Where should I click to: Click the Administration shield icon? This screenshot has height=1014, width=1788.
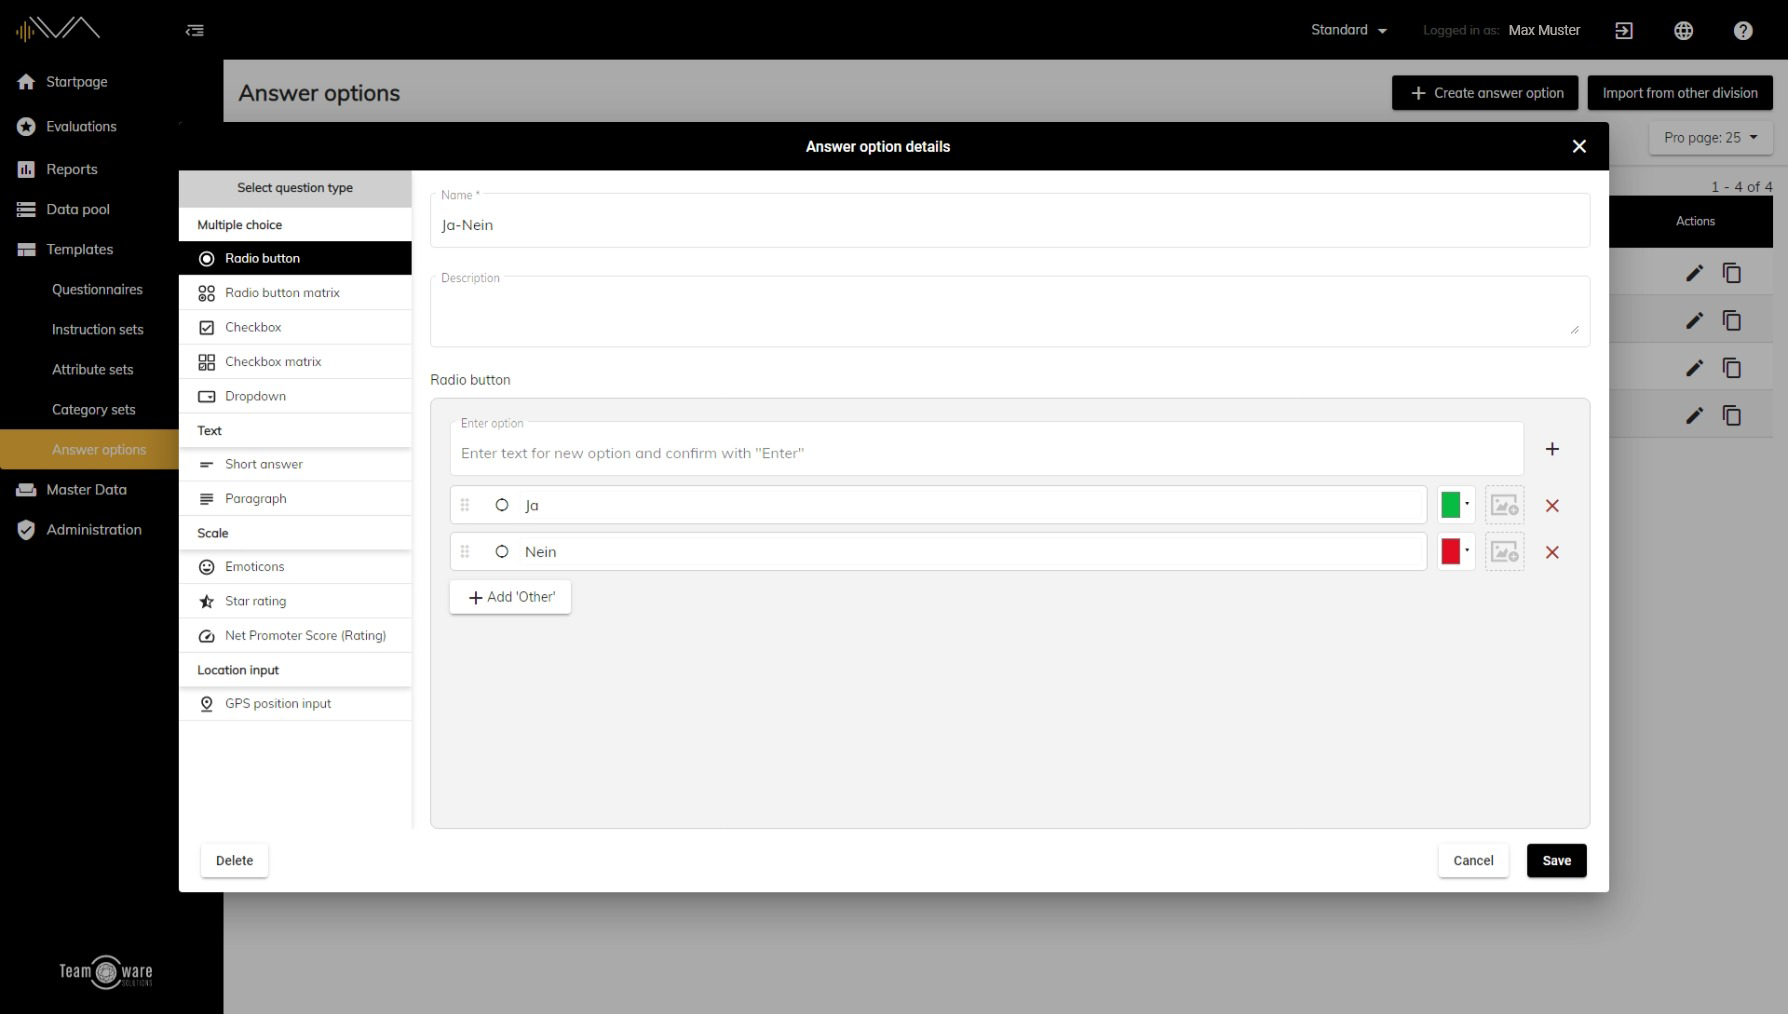tap(26, 530)
